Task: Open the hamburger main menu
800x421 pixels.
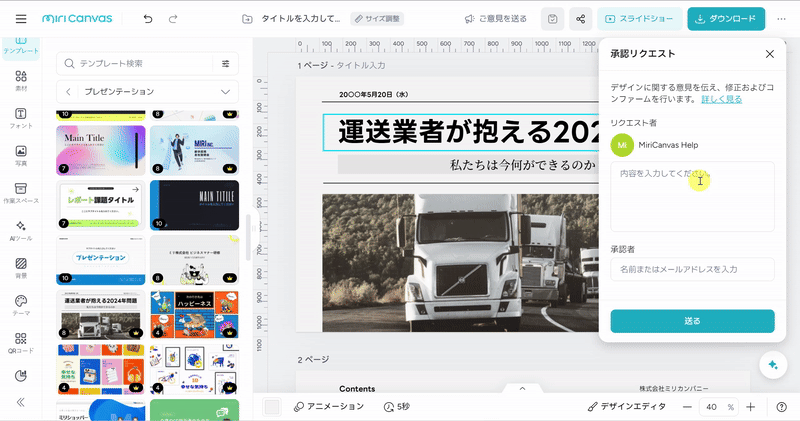Action: point(21,19)
